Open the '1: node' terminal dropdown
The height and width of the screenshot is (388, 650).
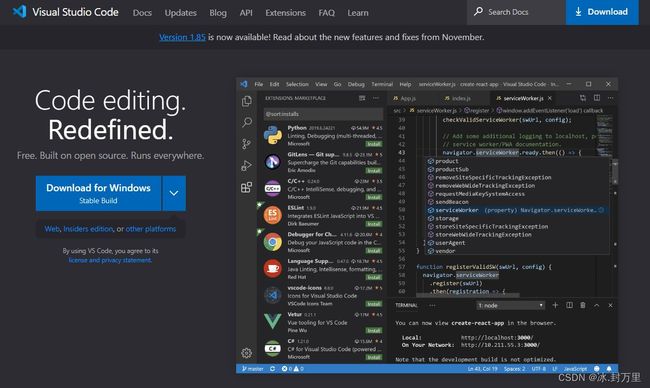point(510,306)
